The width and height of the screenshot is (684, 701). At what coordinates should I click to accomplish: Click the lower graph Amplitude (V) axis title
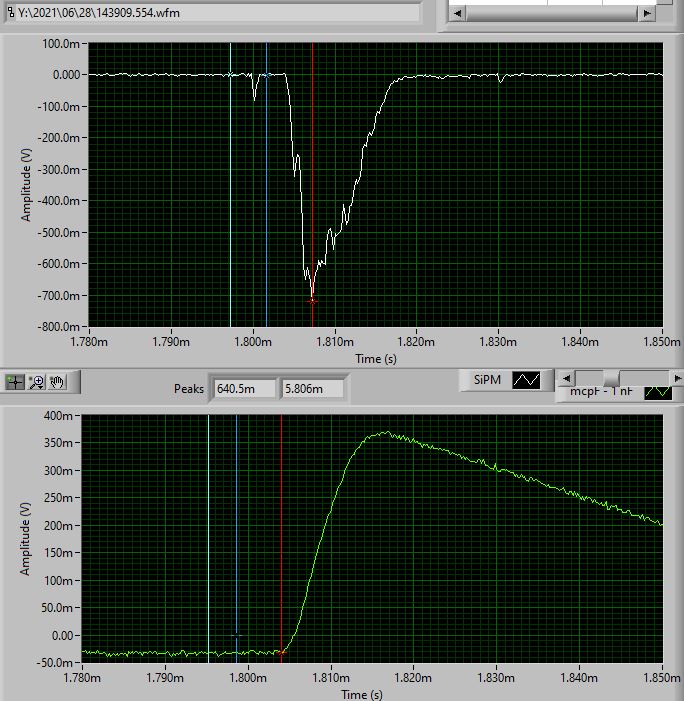[x=25, y=539]
